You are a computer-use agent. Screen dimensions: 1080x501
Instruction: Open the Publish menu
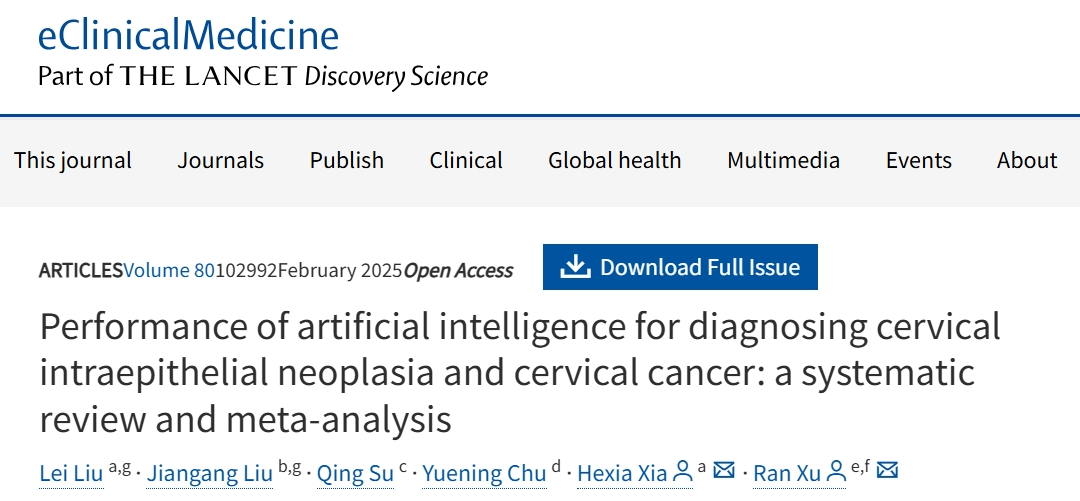click(x=347, y=160)
